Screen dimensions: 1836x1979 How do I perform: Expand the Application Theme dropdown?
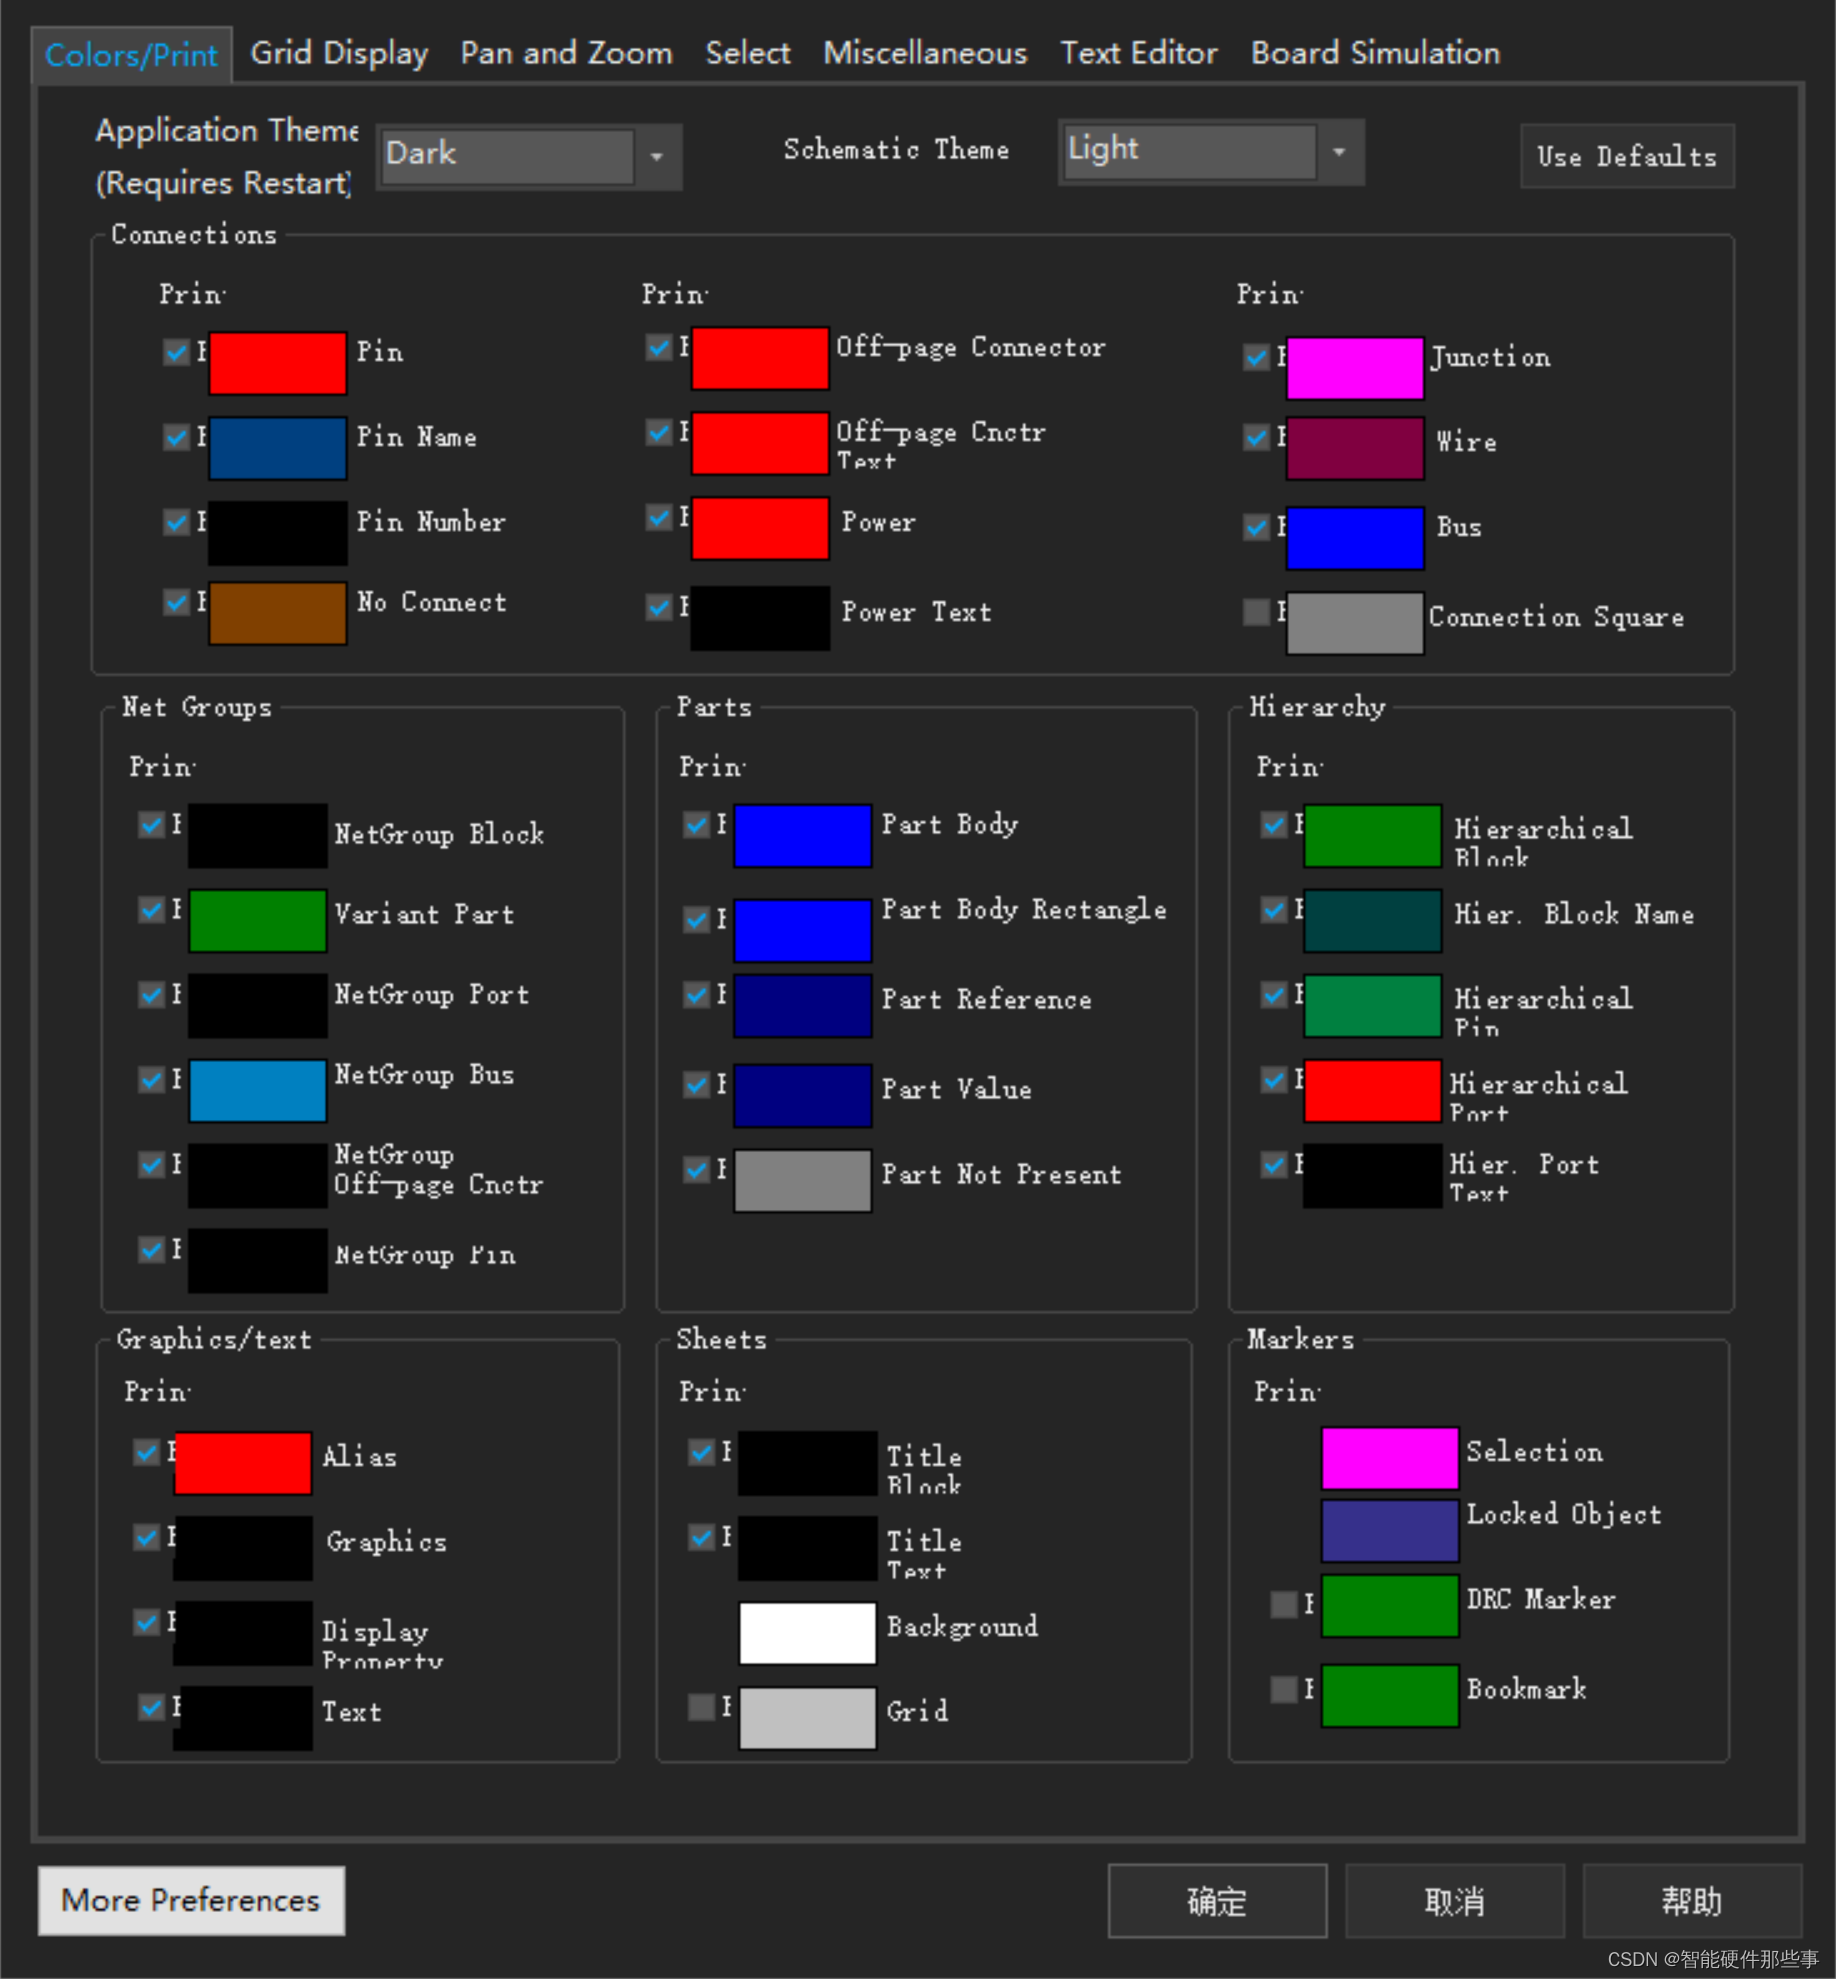[656, 156]
